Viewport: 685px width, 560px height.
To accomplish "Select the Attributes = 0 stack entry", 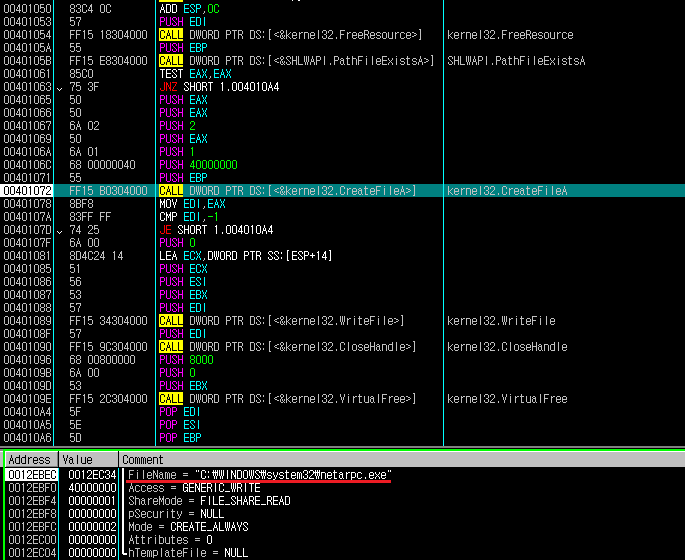I will 170,539.
